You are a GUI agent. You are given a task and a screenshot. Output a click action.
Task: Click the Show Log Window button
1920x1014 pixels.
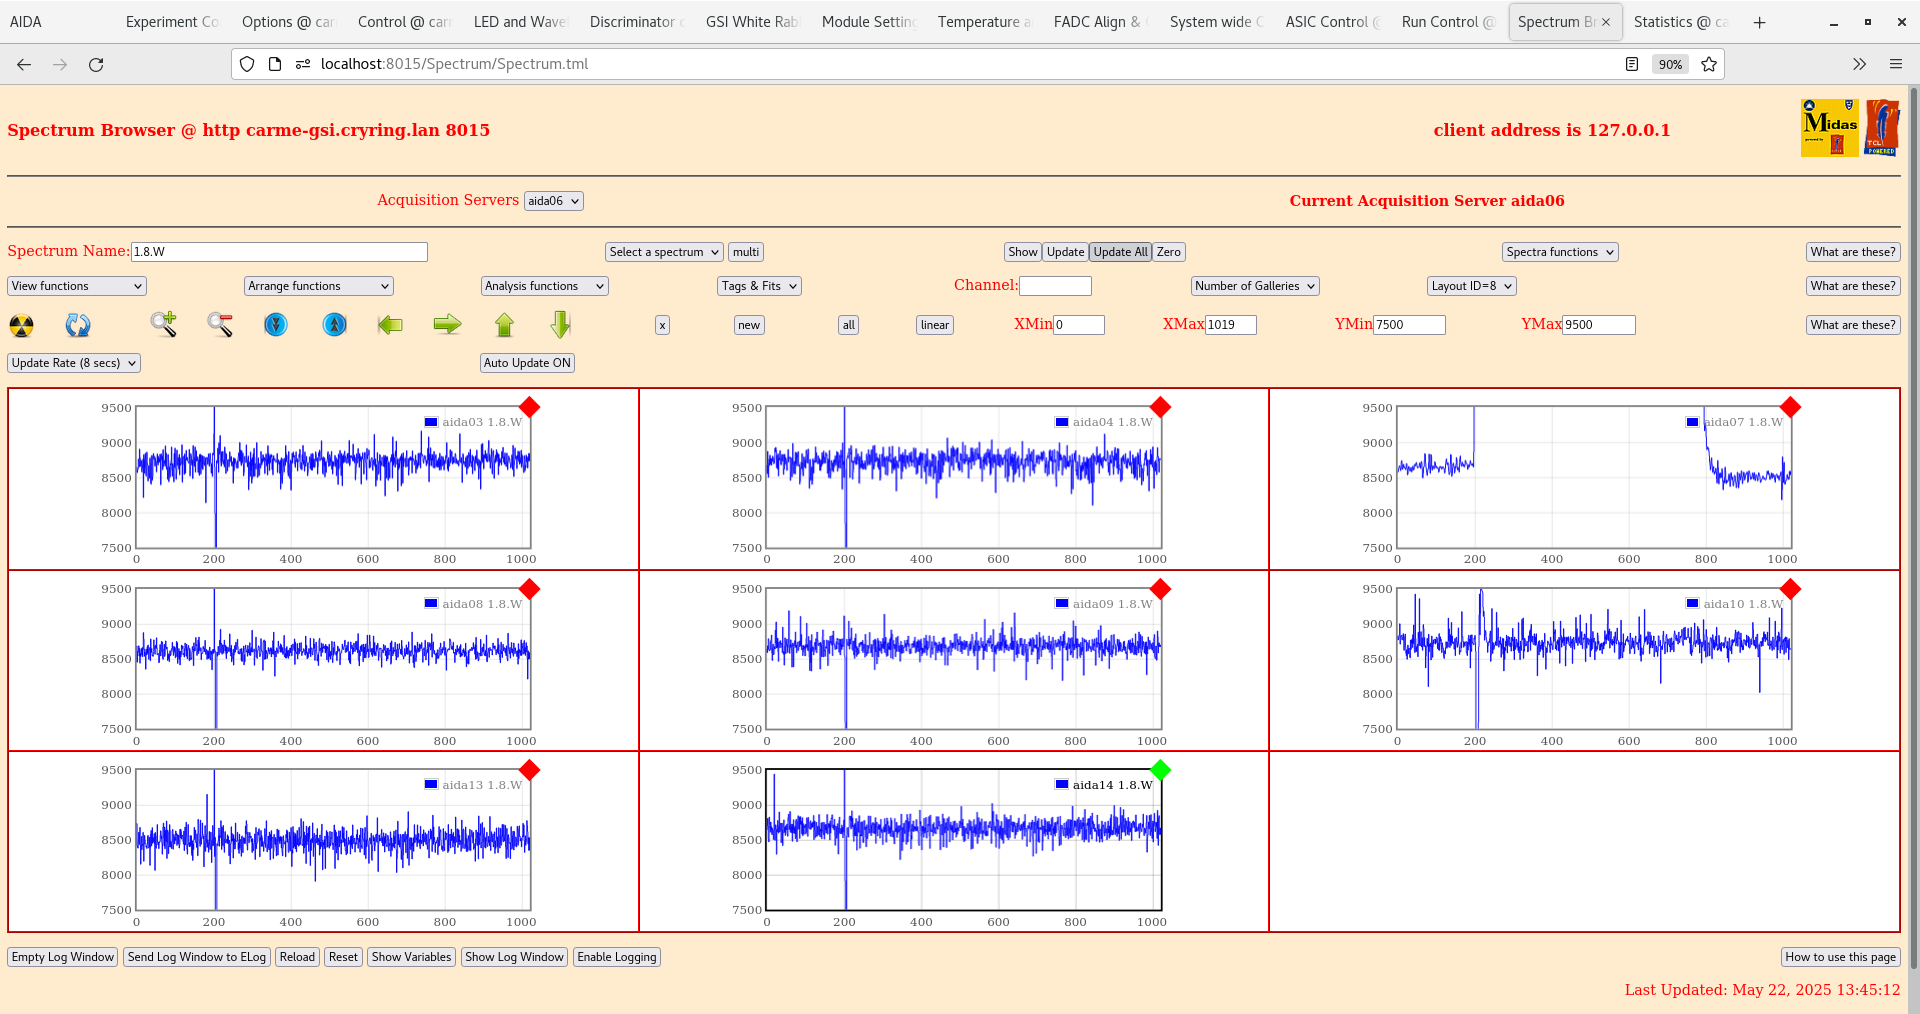(514, 957)
